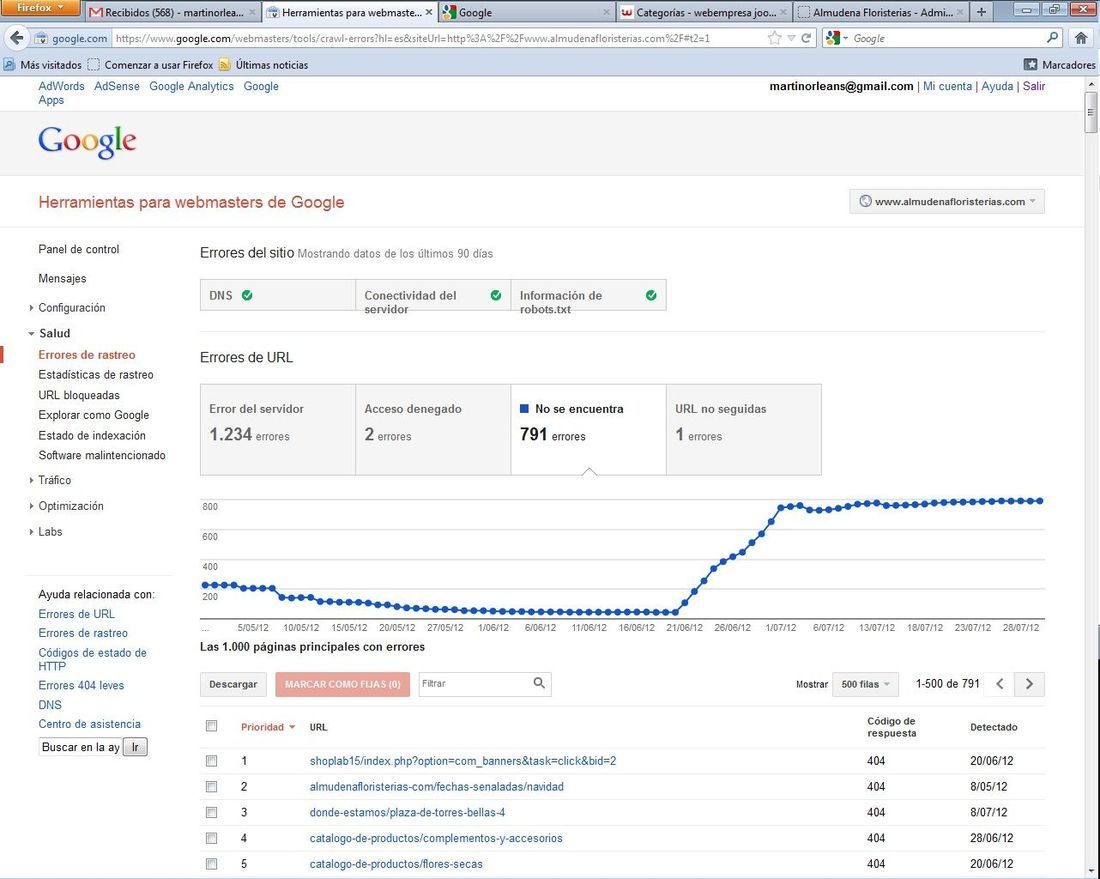1100x879 pixels.
Task: Open the Marcadores bookmarks icon
Action: point(1030,65)
